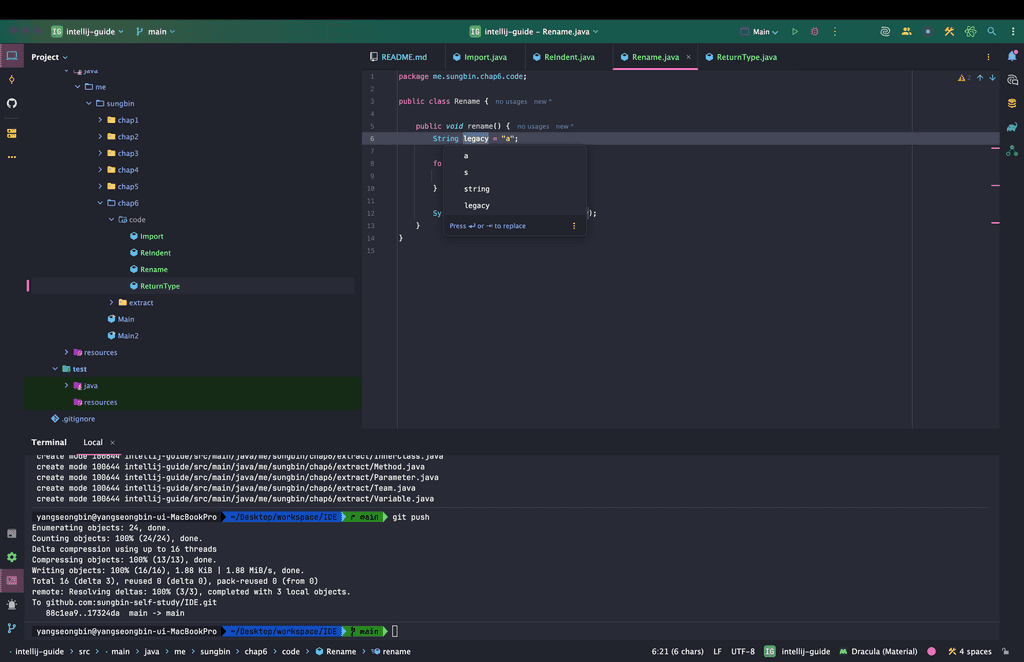Open the Database tool window
1024x662 pixels.
point(1012,103)
